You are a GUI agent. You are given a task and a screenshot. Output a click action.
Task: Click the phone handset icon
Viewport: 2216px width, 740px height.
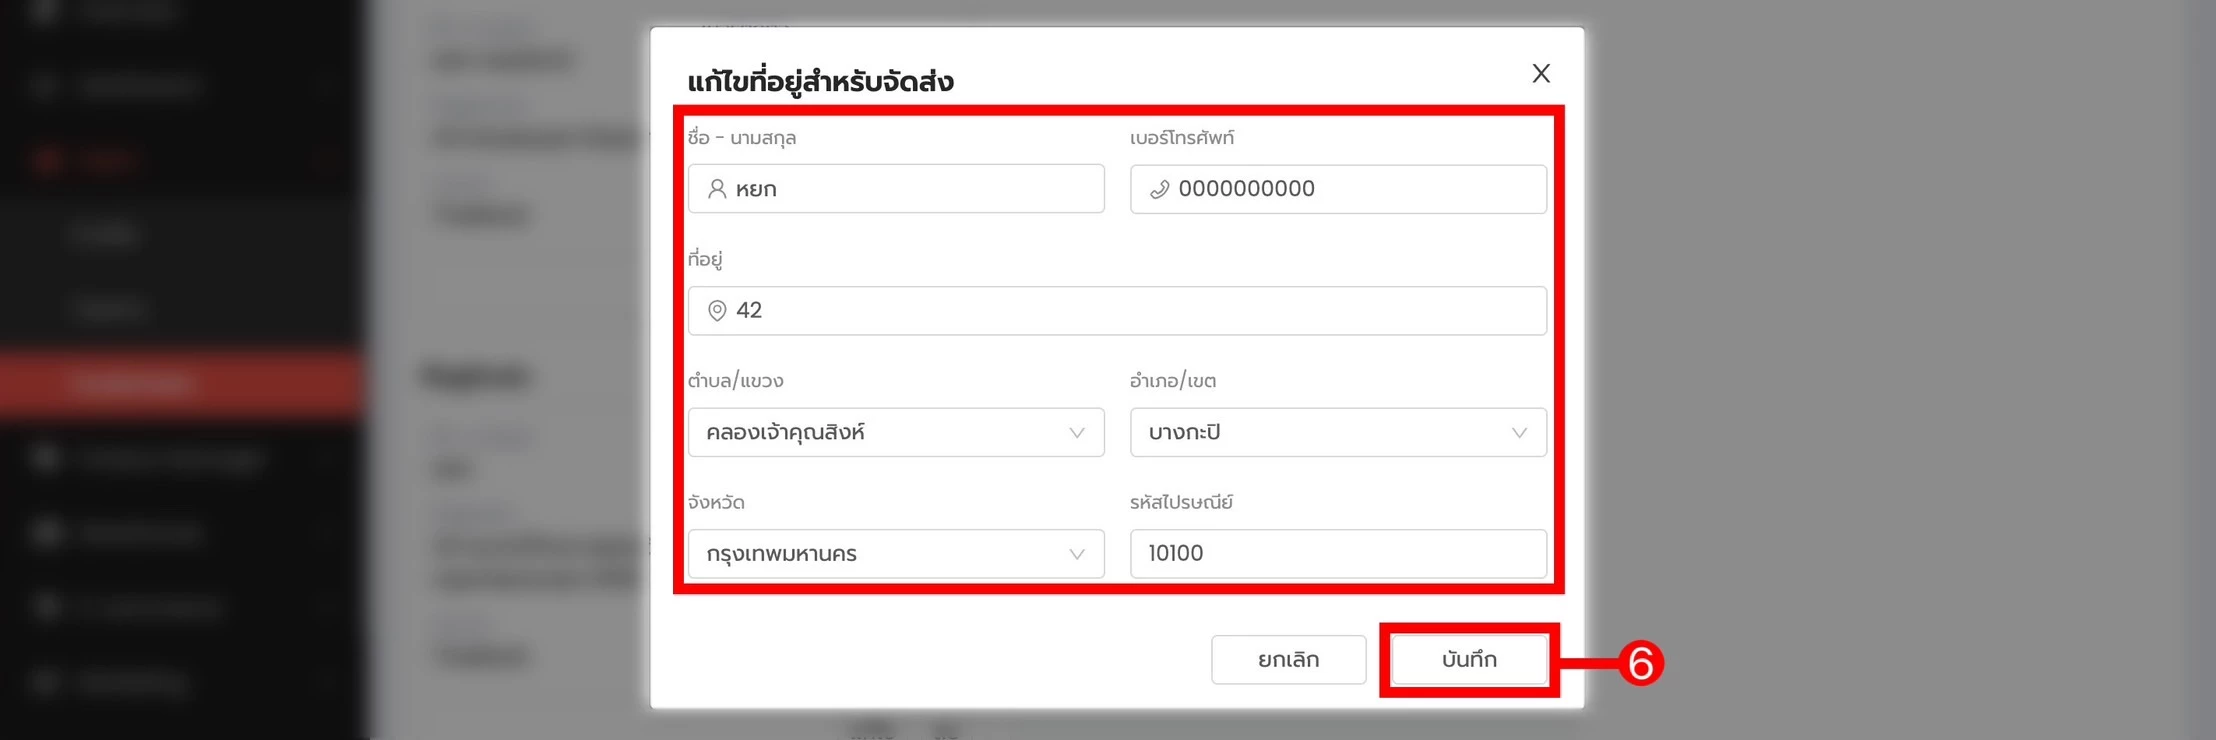tap(1159, 189)
